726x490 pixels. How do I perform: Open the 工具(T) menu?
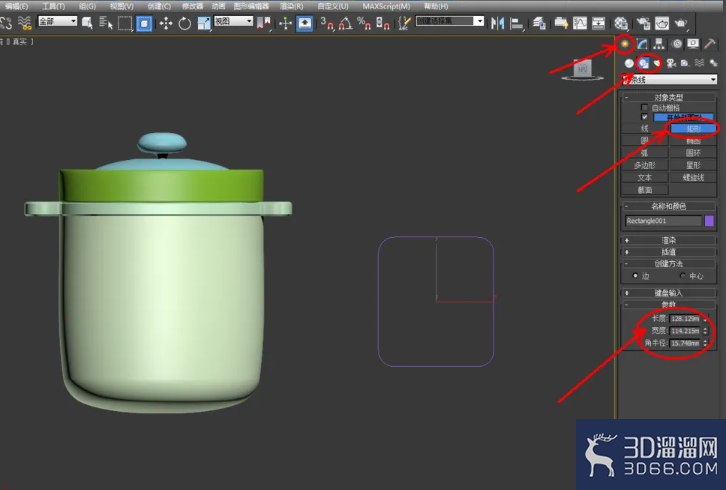pos(54,6)
